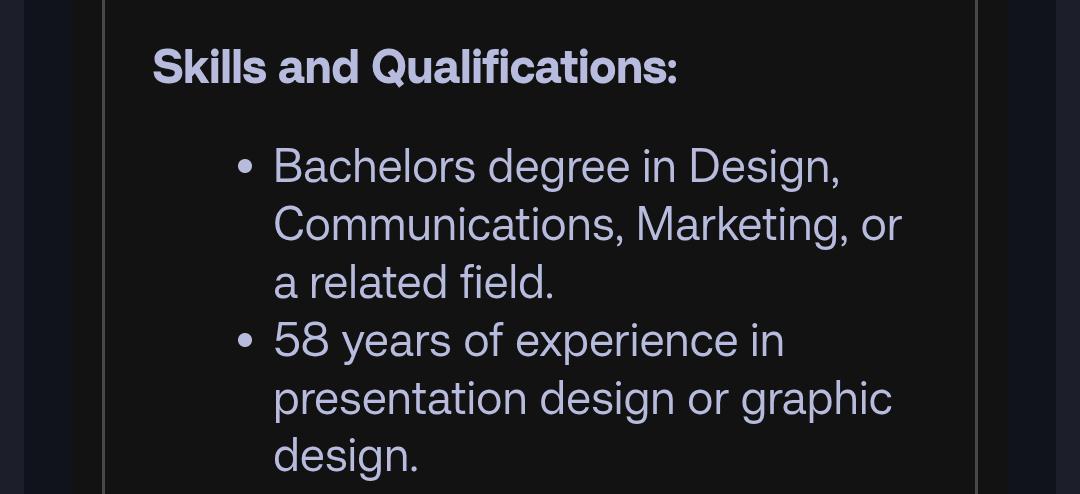Click the number 58
This screenshot has height=494, width=1080.
coord(301,341)
